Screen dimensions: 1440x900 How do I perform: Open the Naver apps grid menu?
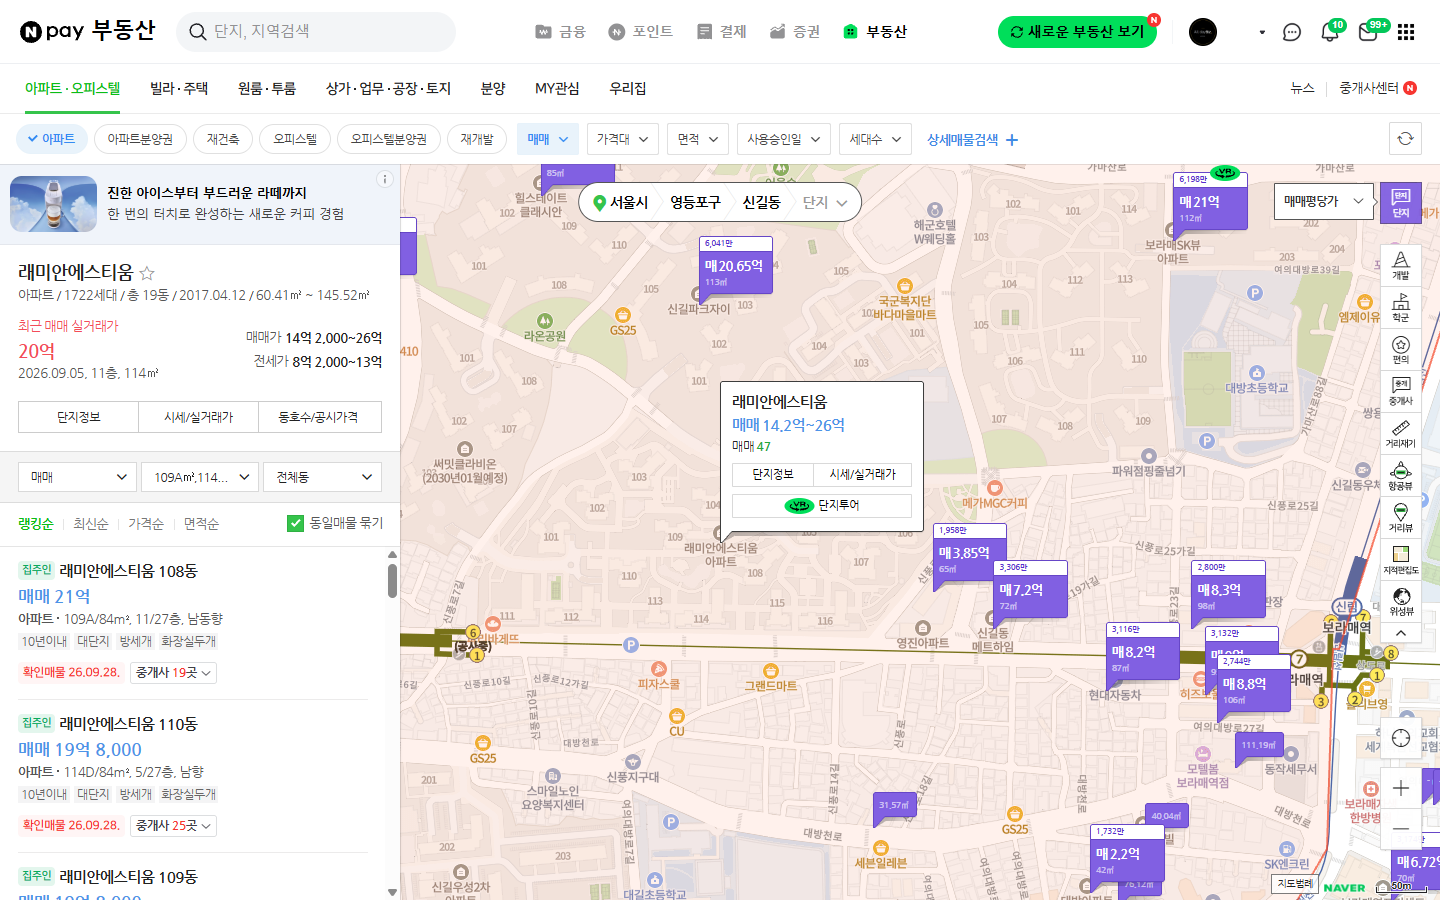(1406, 32)
